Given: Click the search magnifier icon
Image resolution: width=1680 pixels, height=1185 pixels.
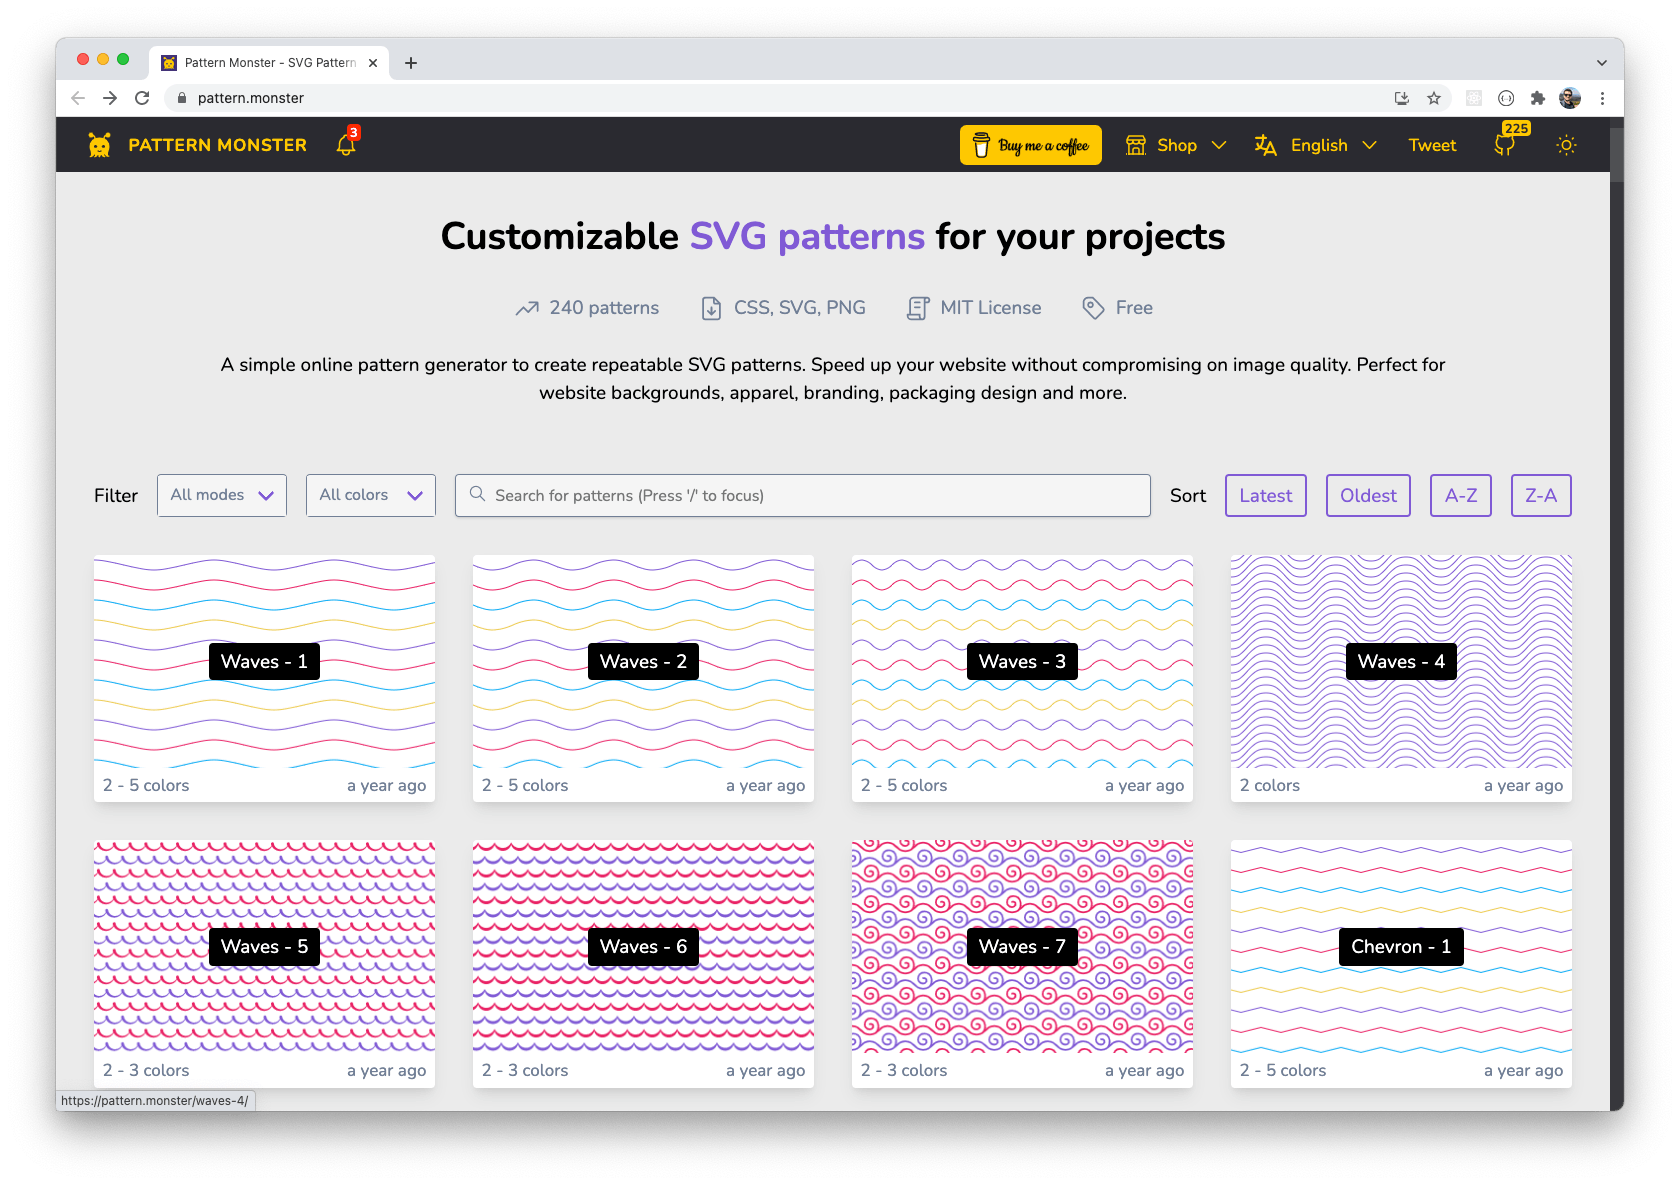Looking at the screenshot, I should (x=478, y=494).
